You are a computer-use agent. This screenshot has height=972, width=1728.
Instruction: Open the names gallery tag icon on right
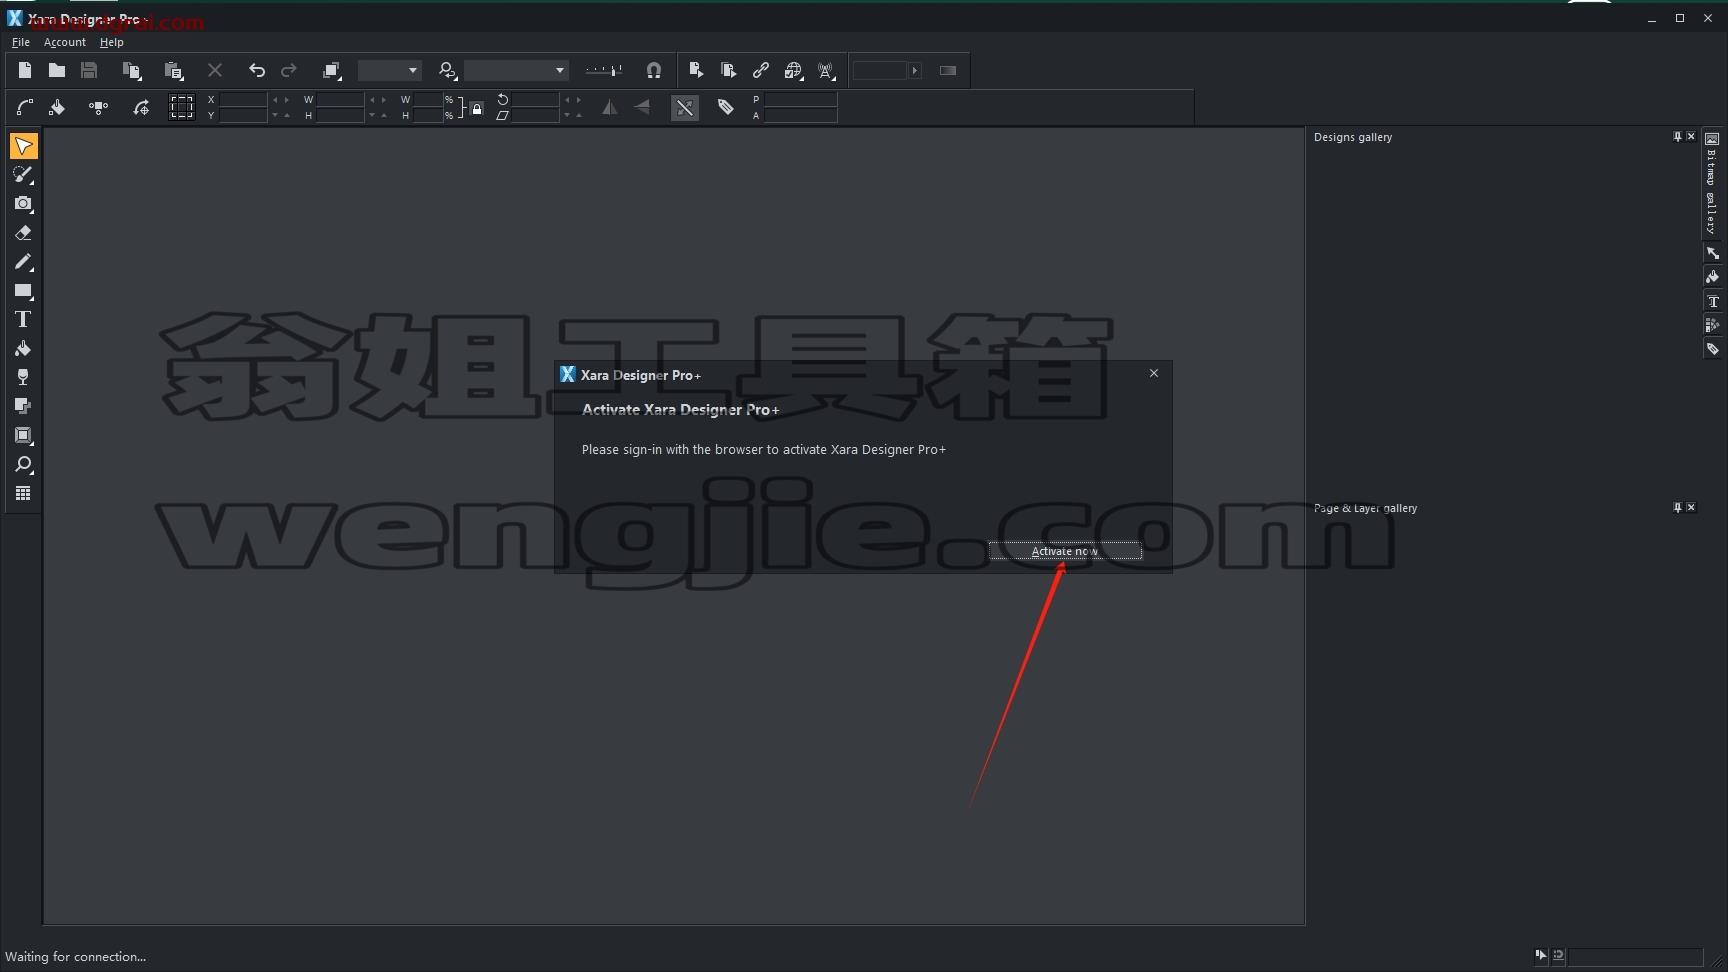[x=1712, y=349]
